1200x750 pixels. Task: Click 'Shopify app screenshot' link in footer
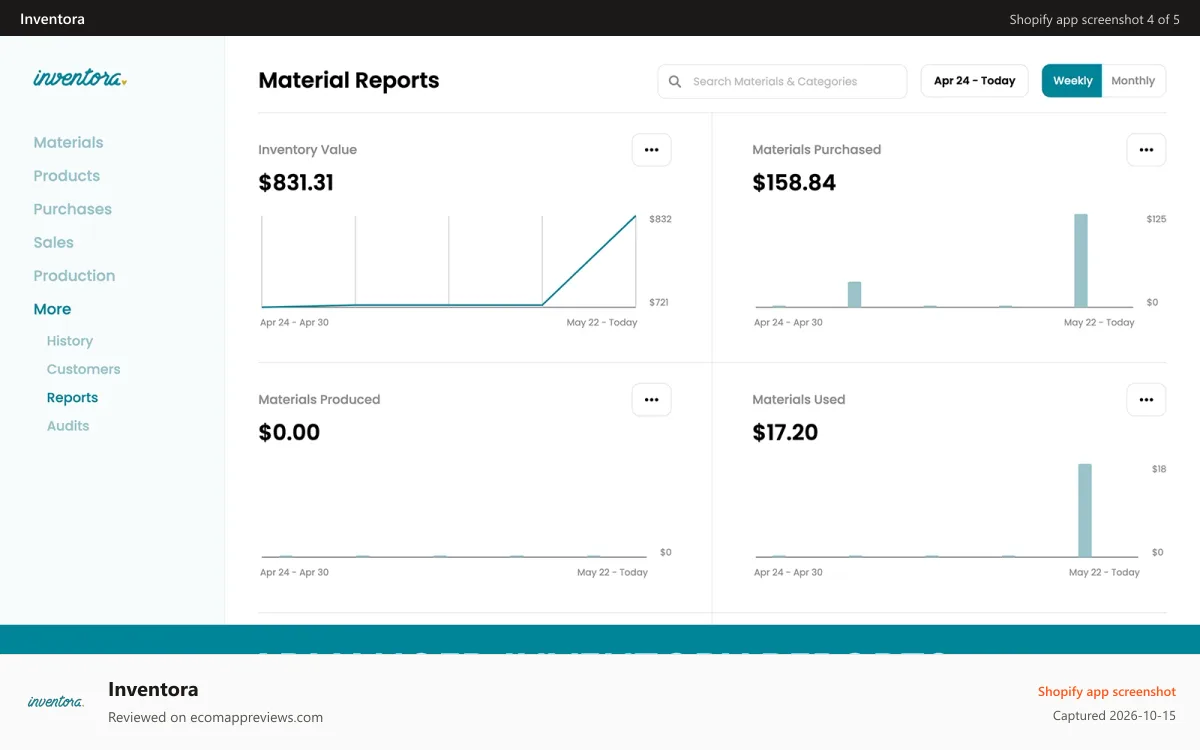click(1106, 692)
